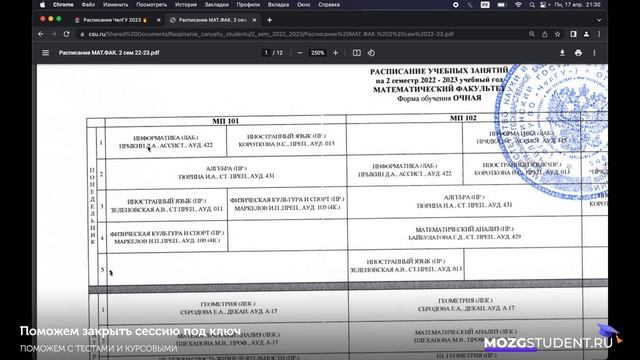
Task: Open the История menu
Action: (x=186, y=5)
